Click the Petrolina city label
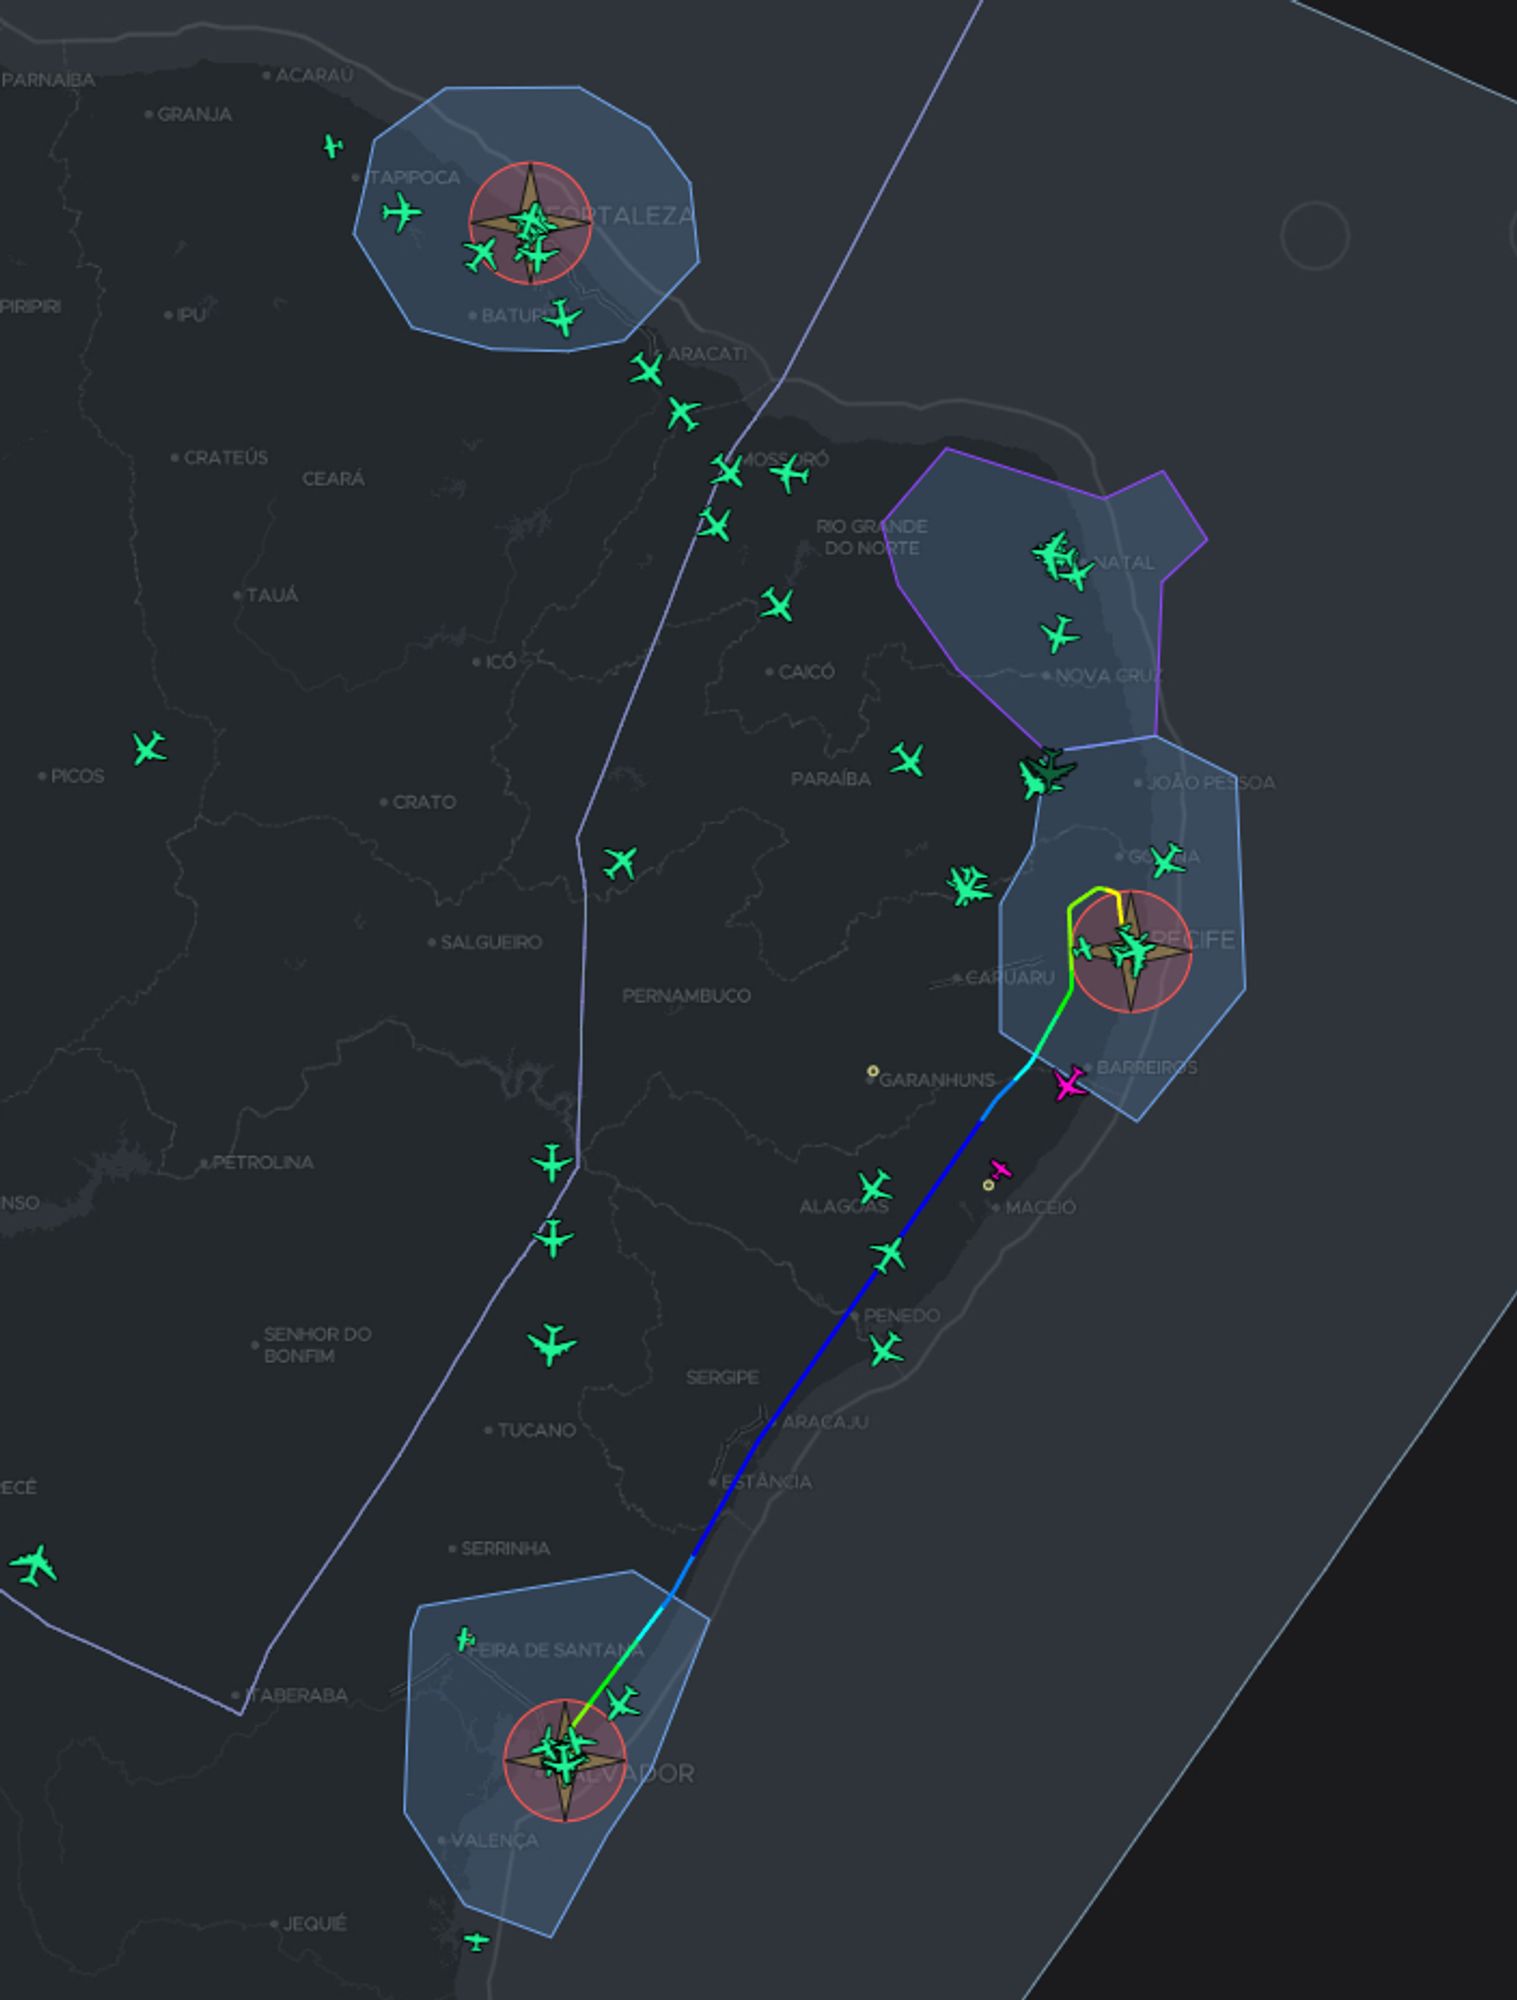1517x2000 pixels. (262, 1162)
